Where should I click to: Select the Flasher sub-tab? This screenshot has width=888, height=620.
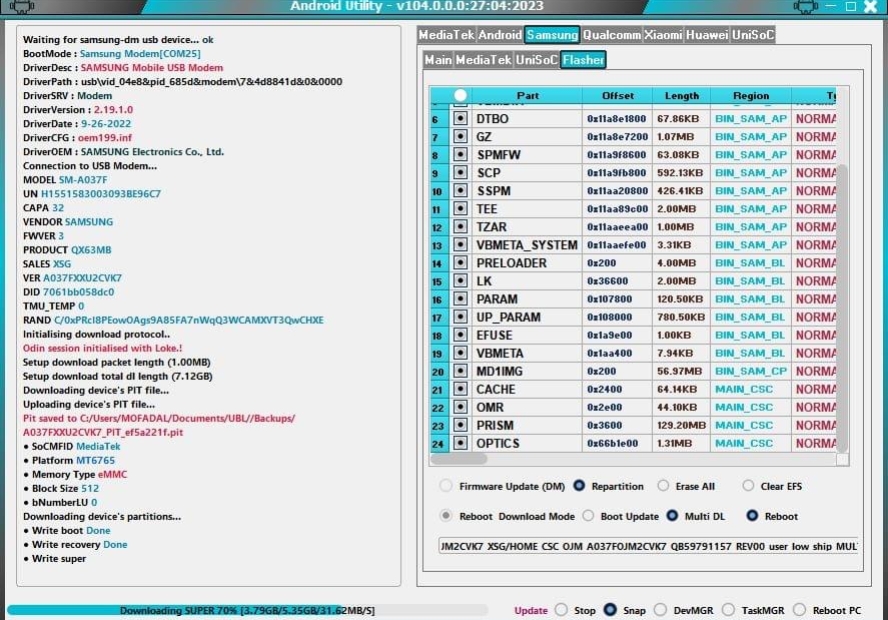tap(583, 59)
